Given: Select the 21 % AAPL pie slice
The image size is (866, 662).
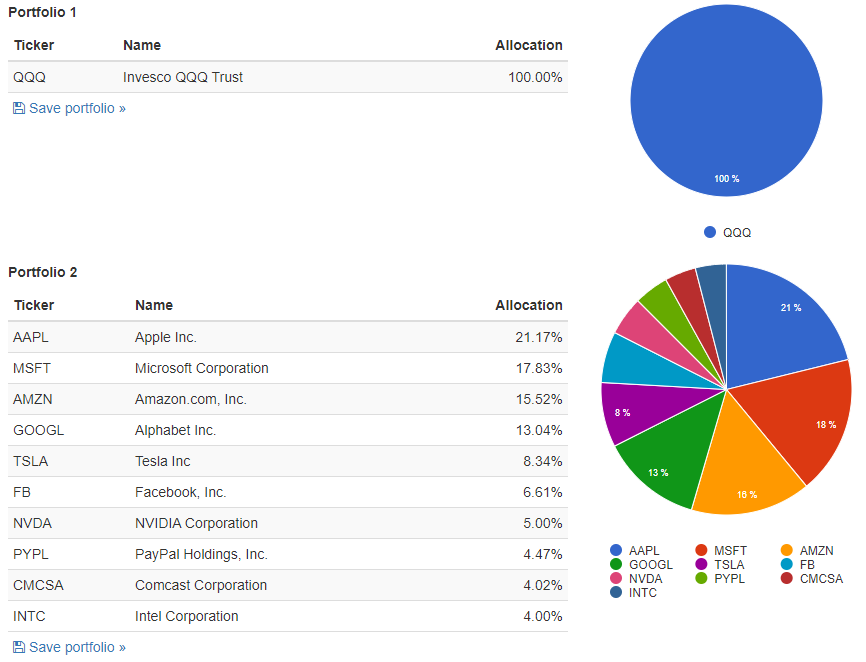Looking at the screenshot, I should click(x=783, y=321).
